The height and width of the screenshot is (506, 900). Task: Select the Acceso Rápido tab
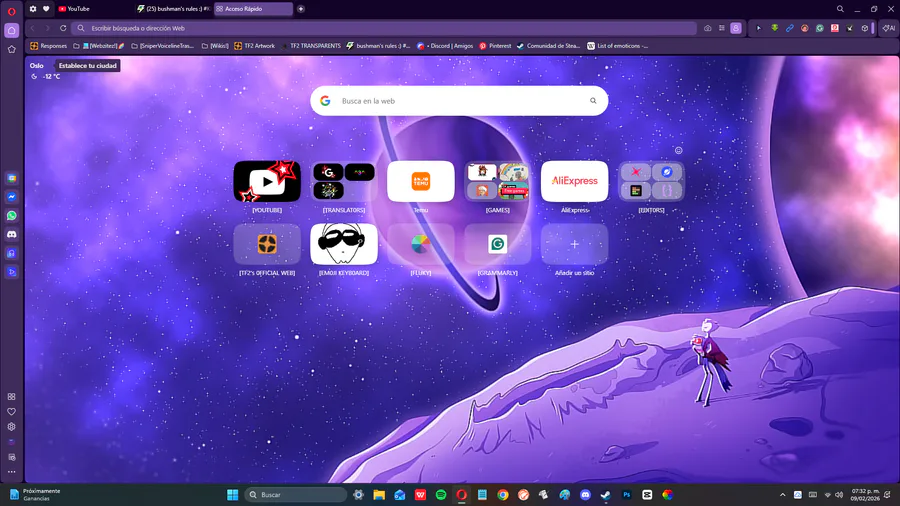253,9
